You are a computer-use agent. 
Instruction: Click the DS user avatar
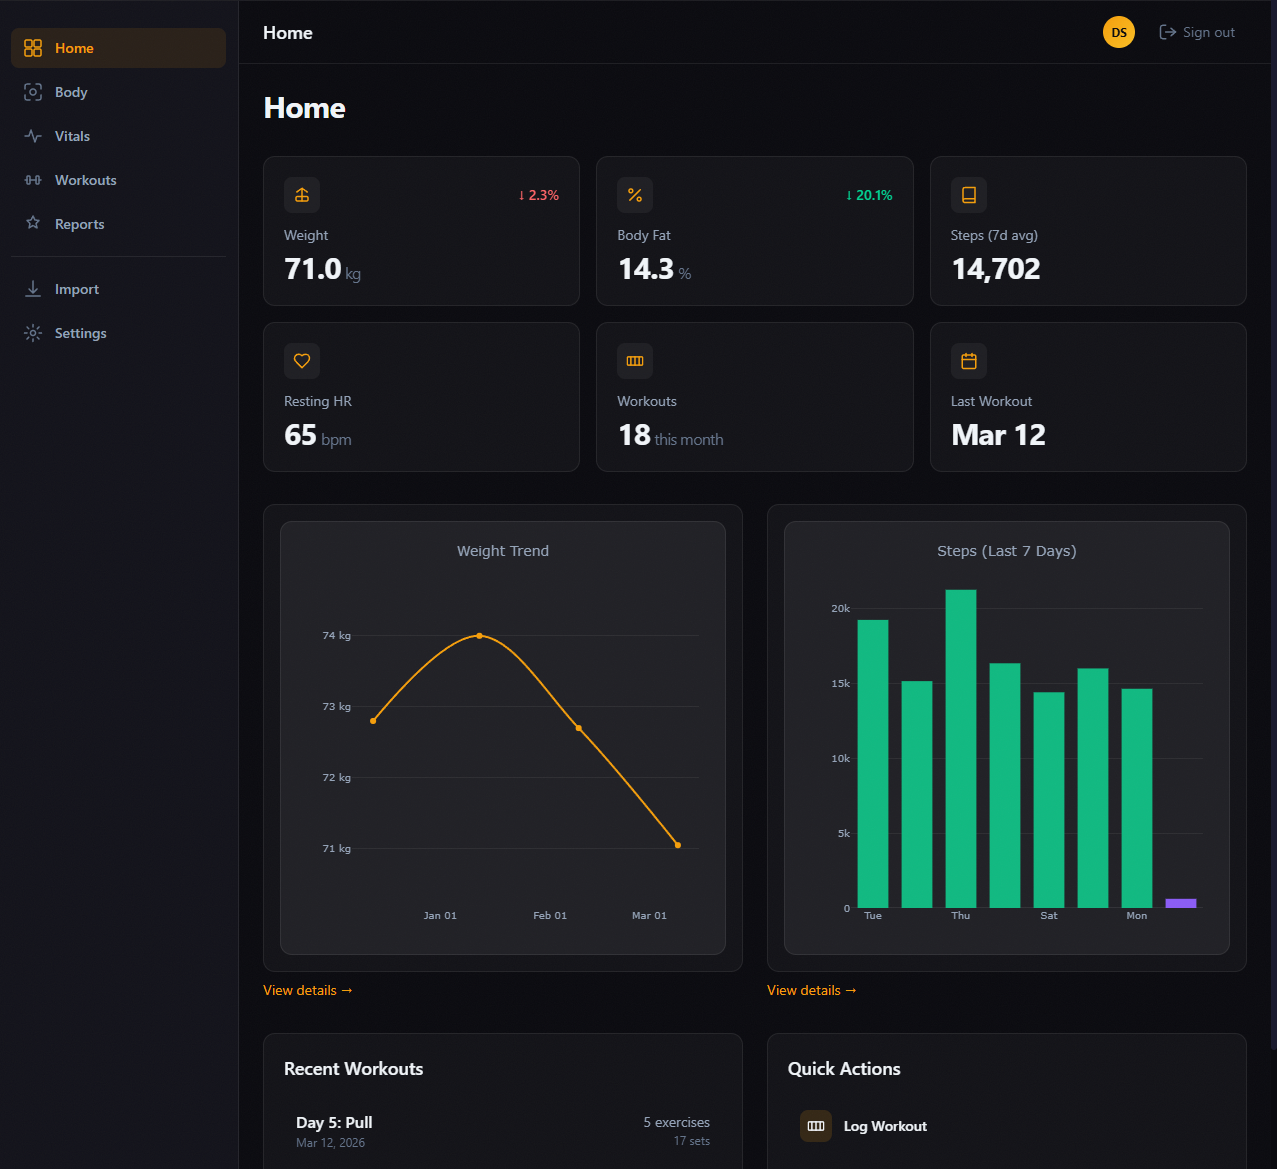pos(1118,33)
